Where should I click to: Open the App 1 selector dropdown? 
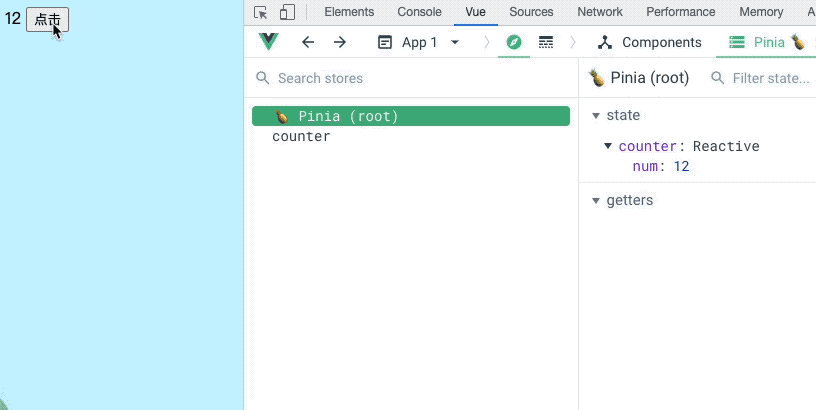pyautogui.click(x=418, y=42)
